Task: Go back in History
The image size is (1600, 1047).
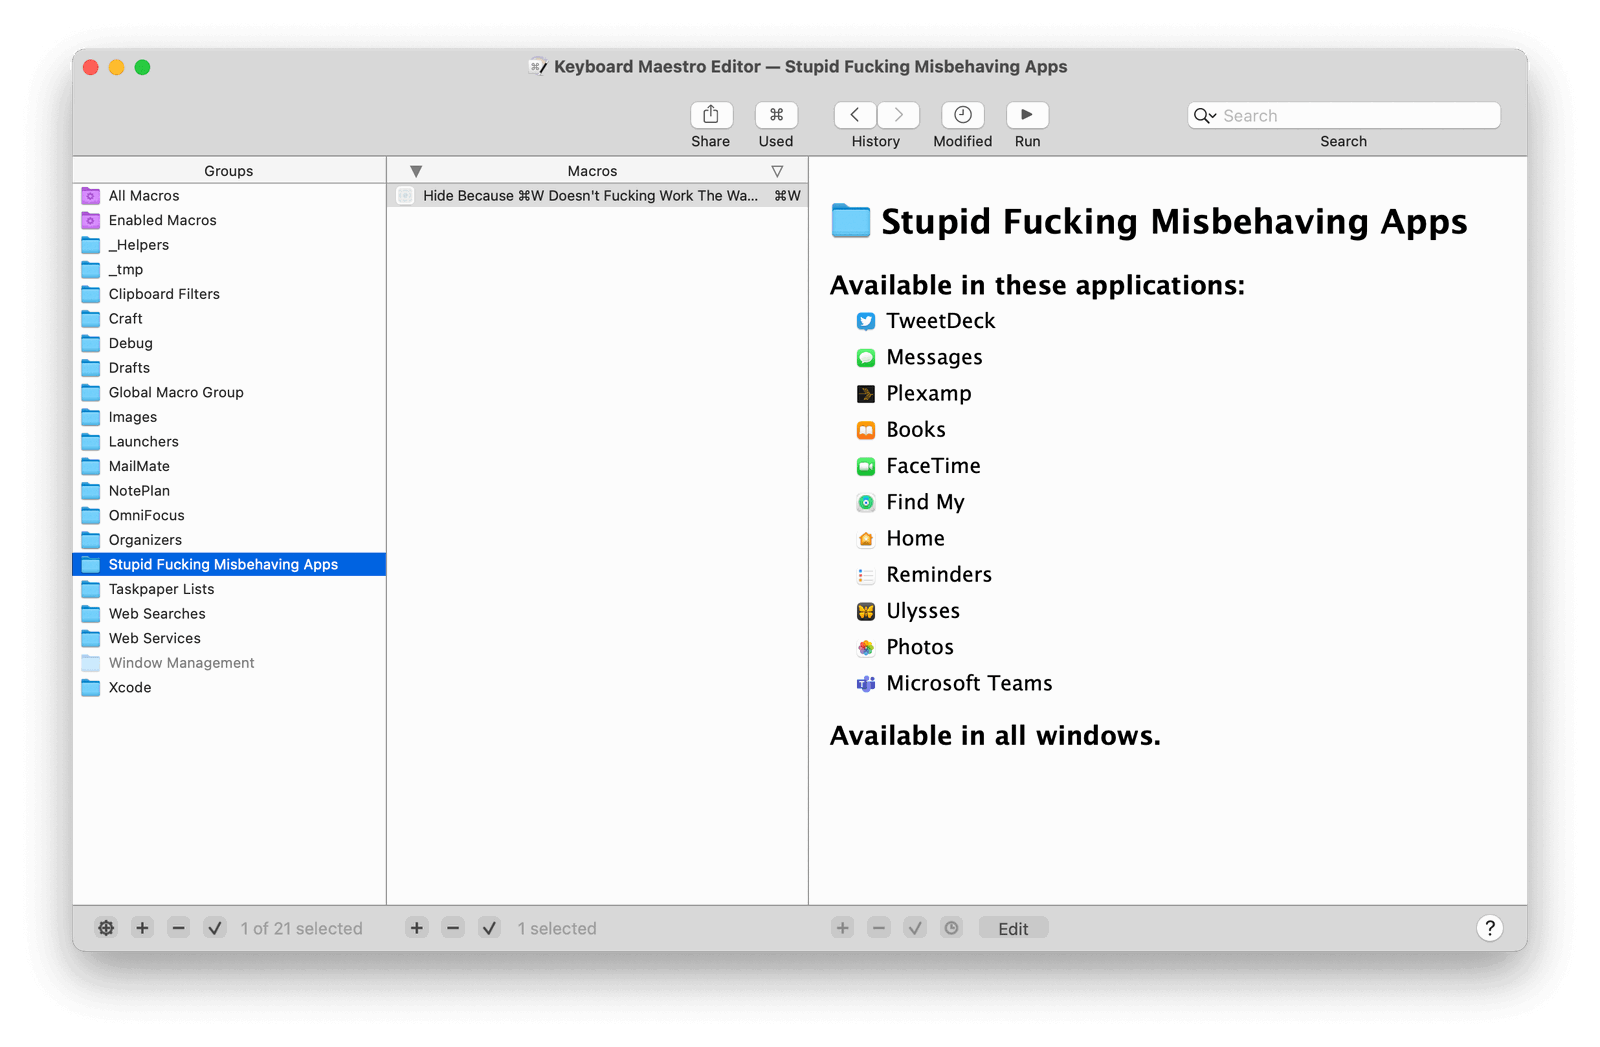Action: click(x=855, y=115)
